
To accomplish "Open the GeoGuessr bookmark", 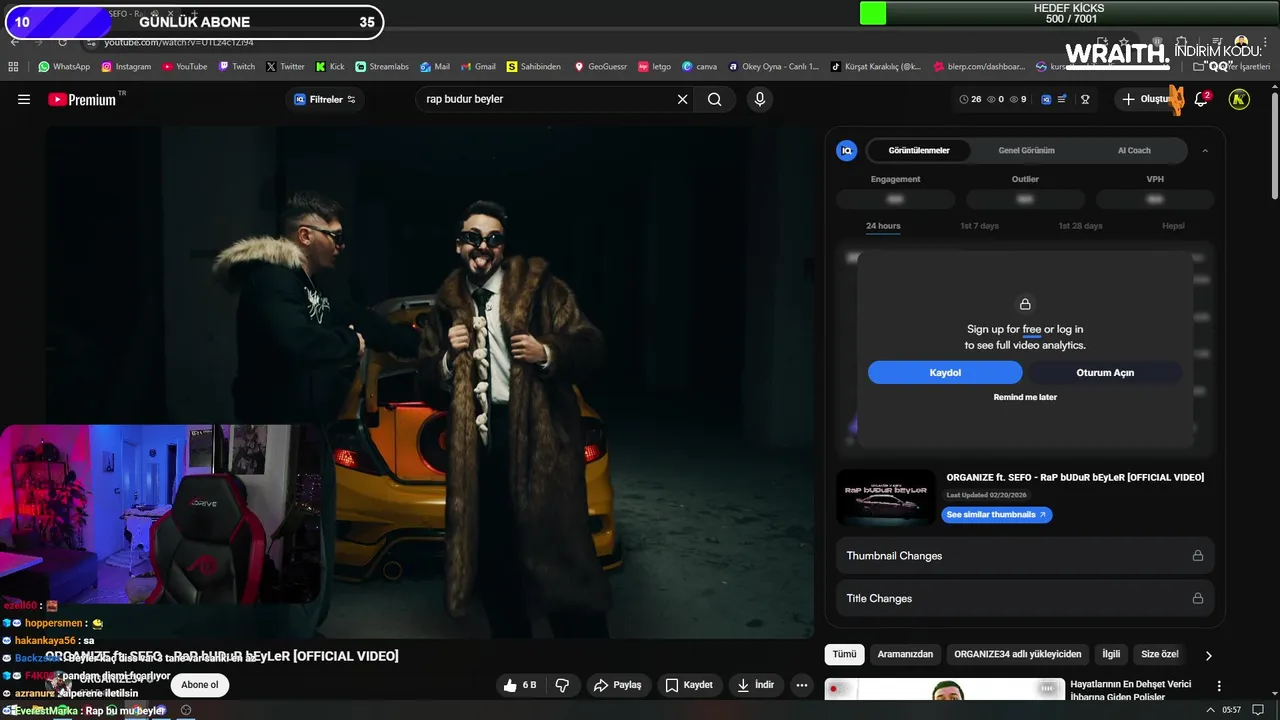I will point(601,67).
